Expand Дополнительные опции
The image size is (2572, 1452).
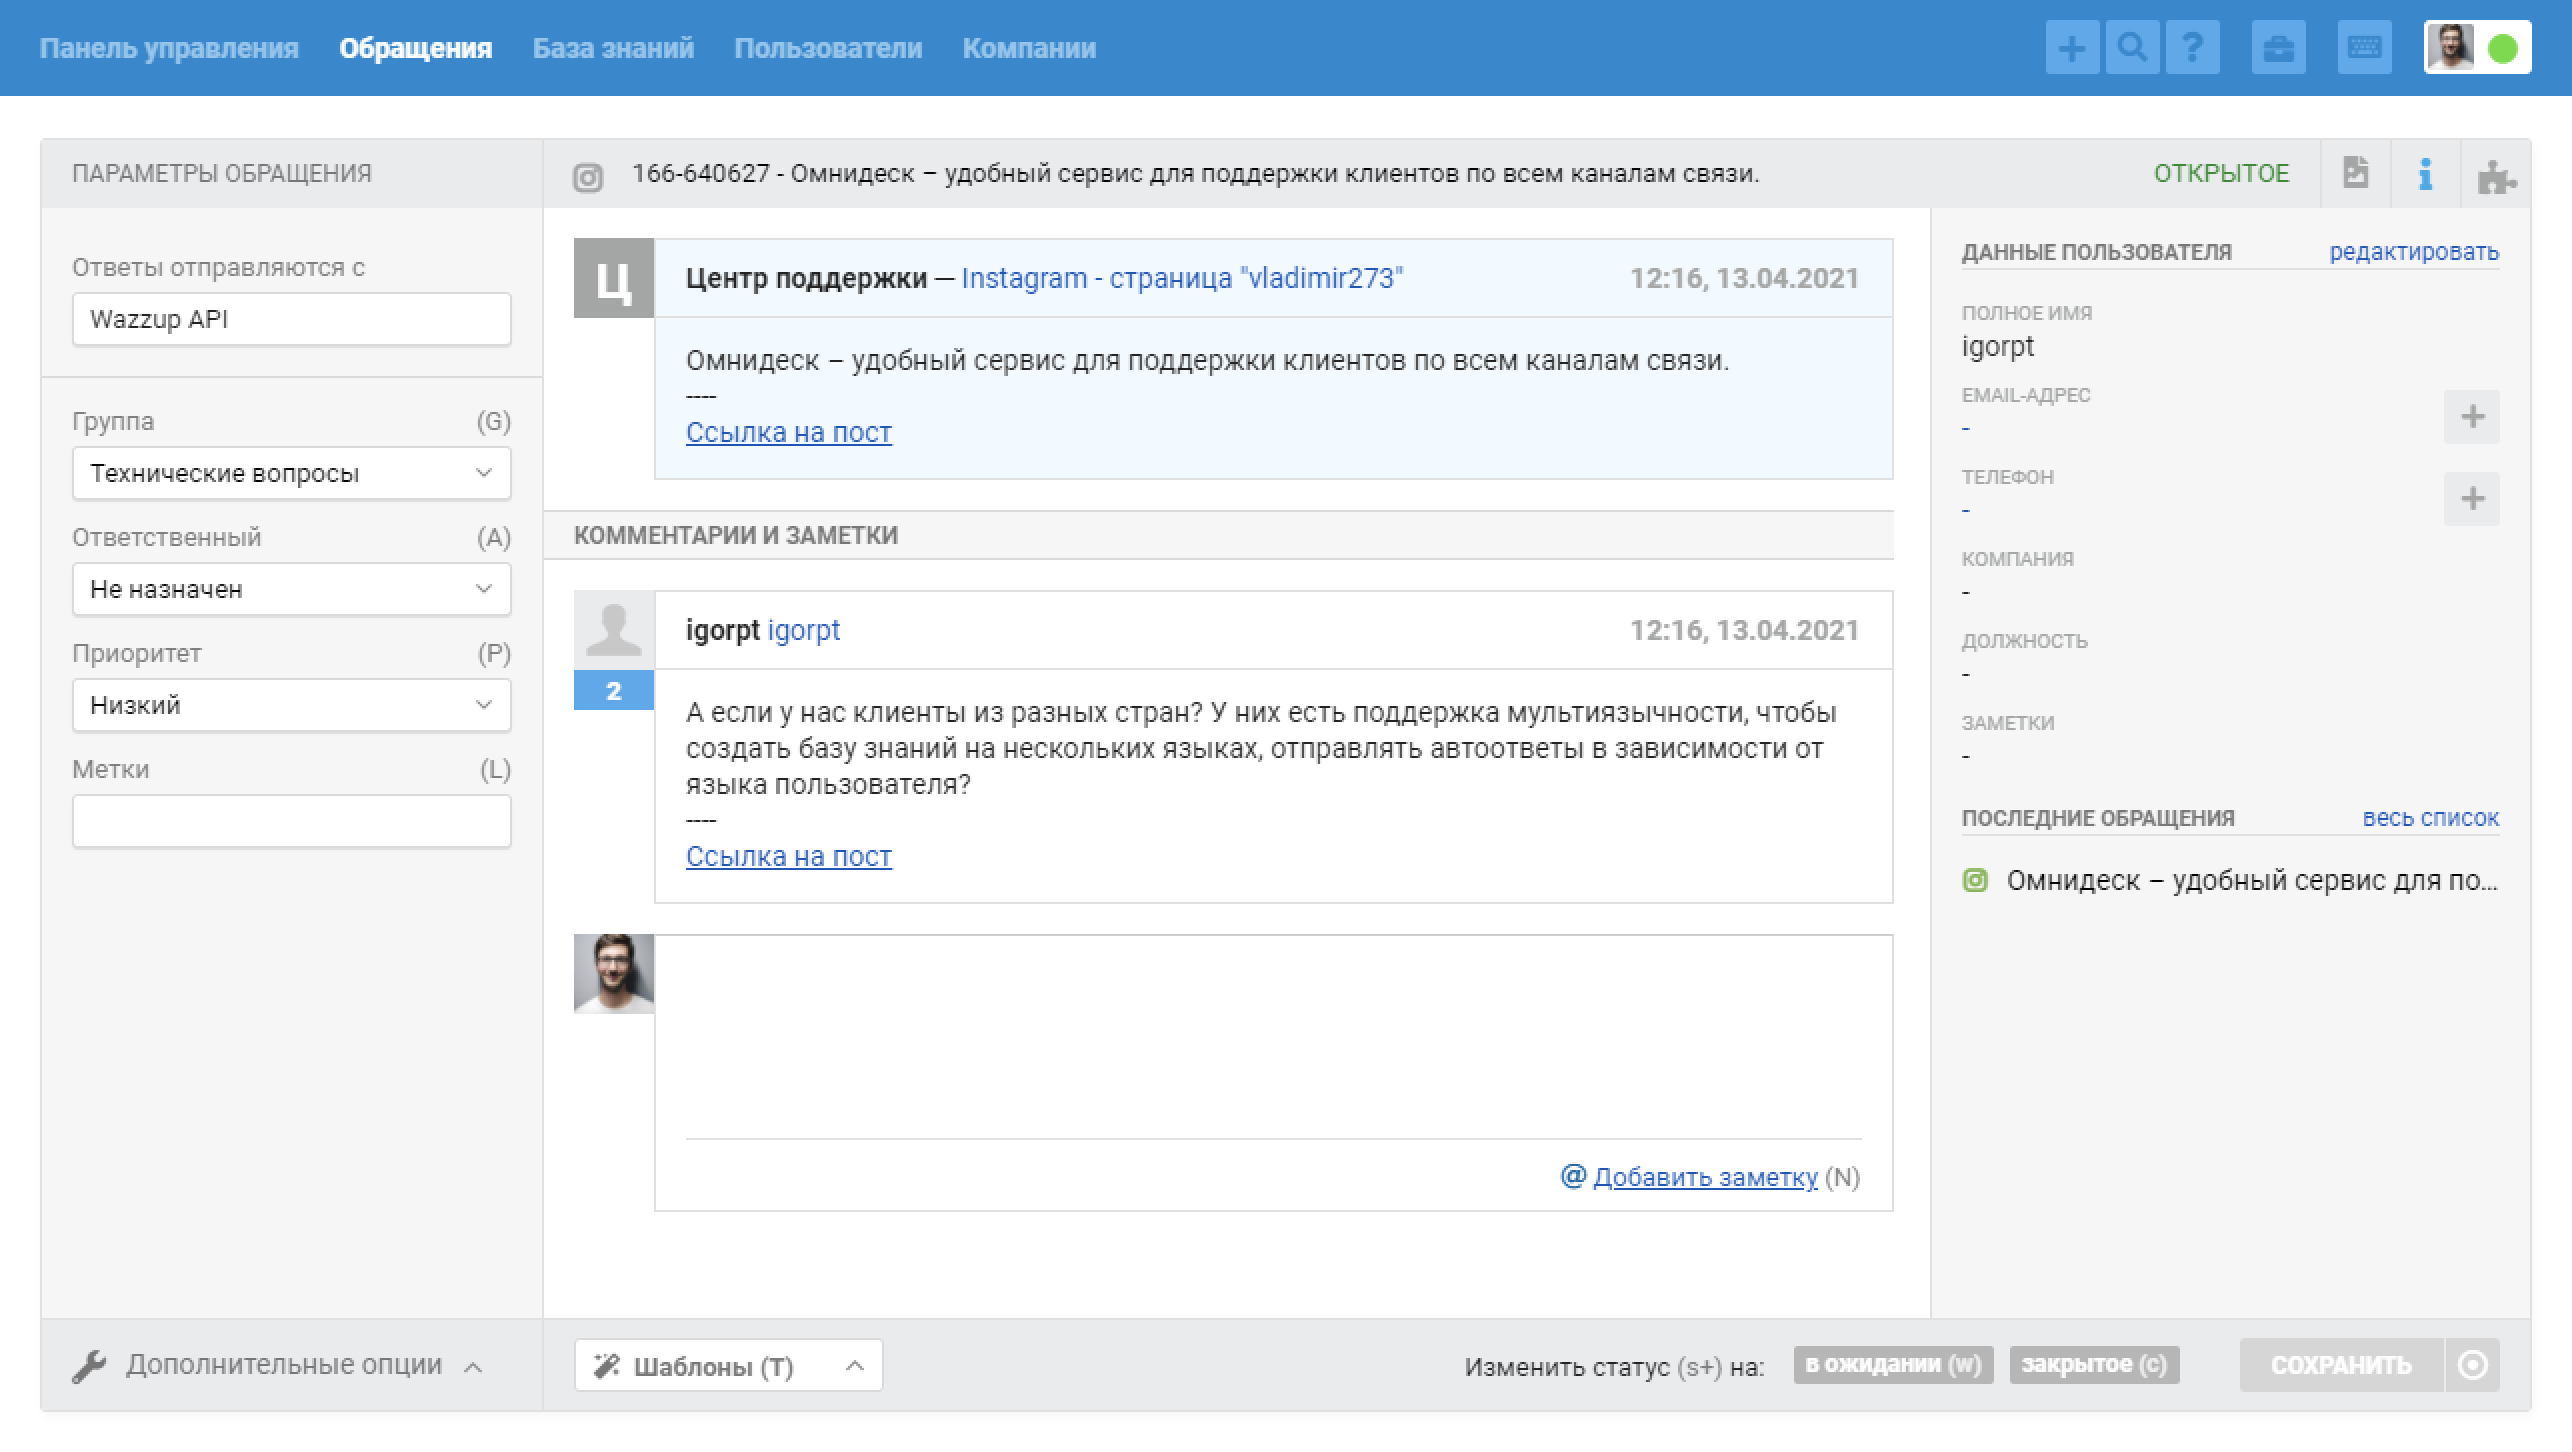coord(277,1365)
